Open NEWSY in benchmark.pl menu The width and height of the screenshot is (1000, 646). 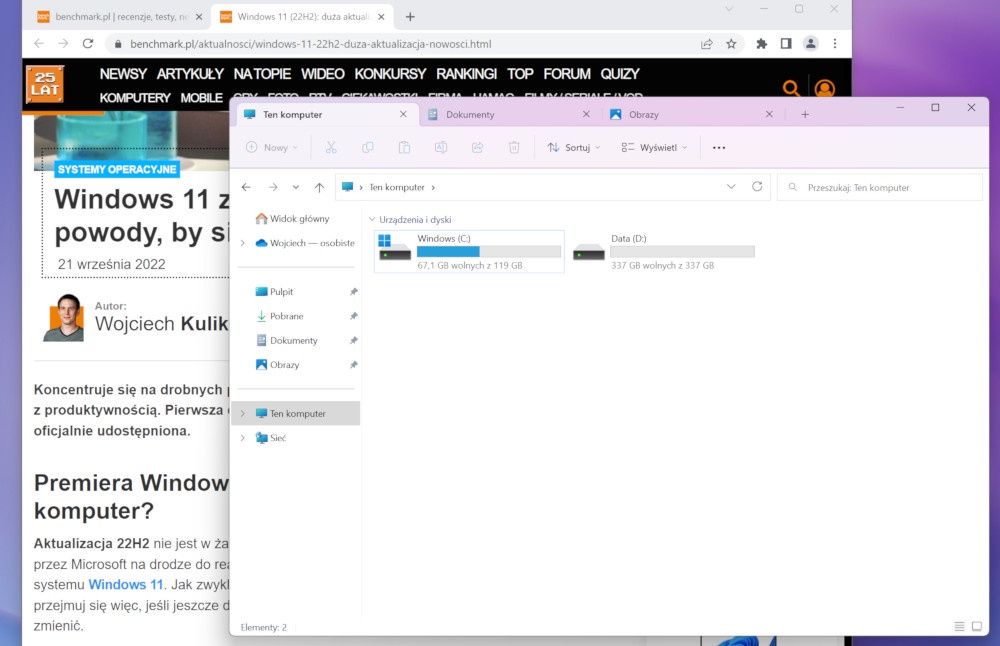123,74
